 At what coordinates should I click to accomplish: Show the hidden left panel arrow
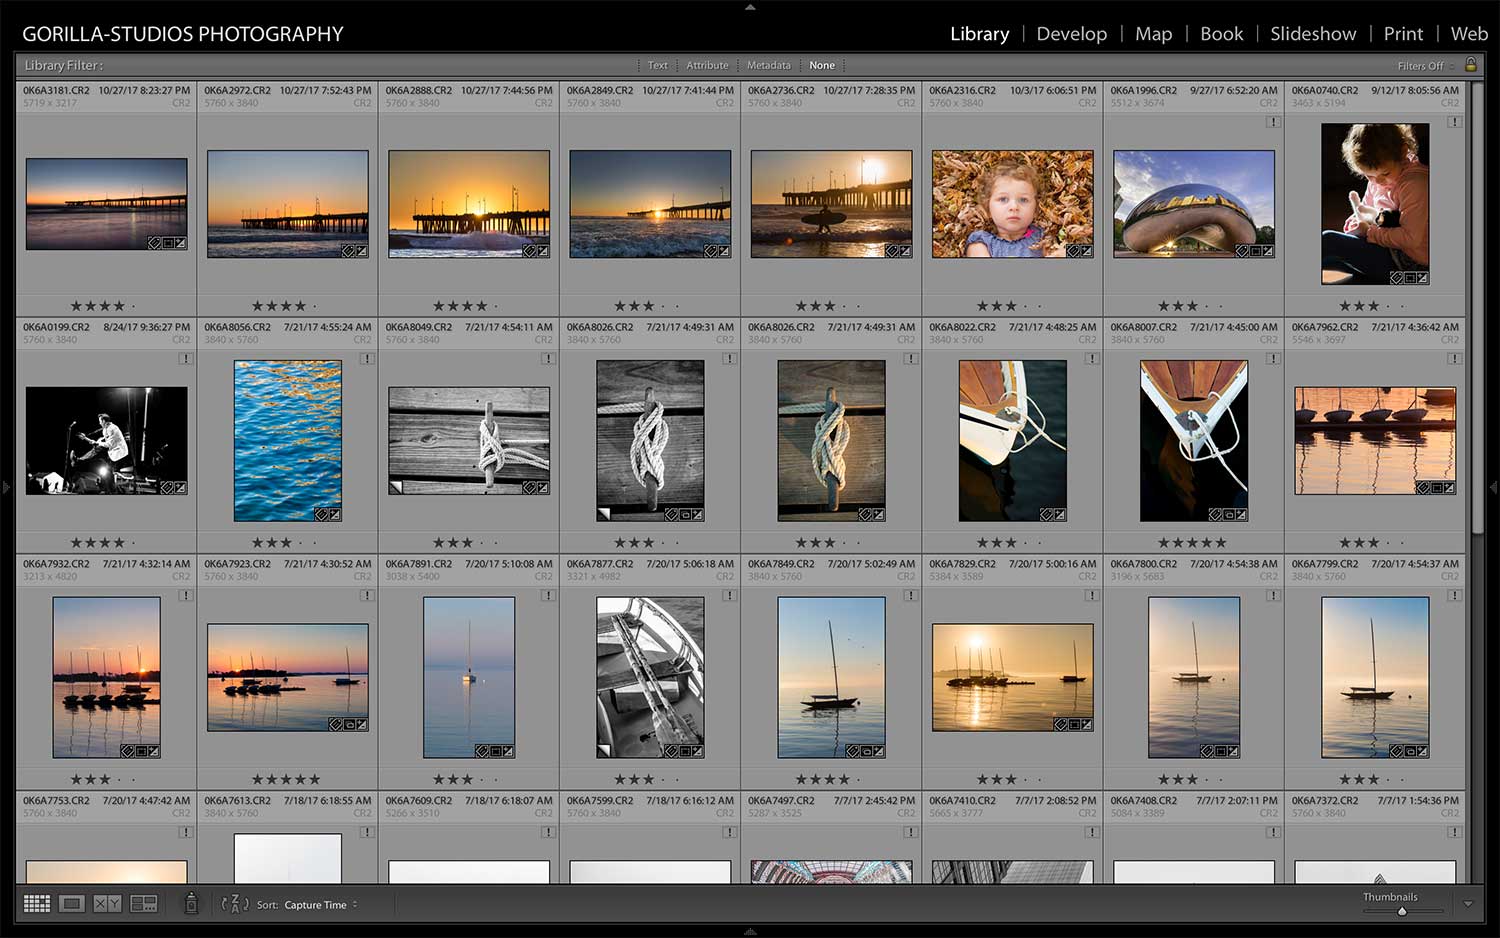[5, 488]
